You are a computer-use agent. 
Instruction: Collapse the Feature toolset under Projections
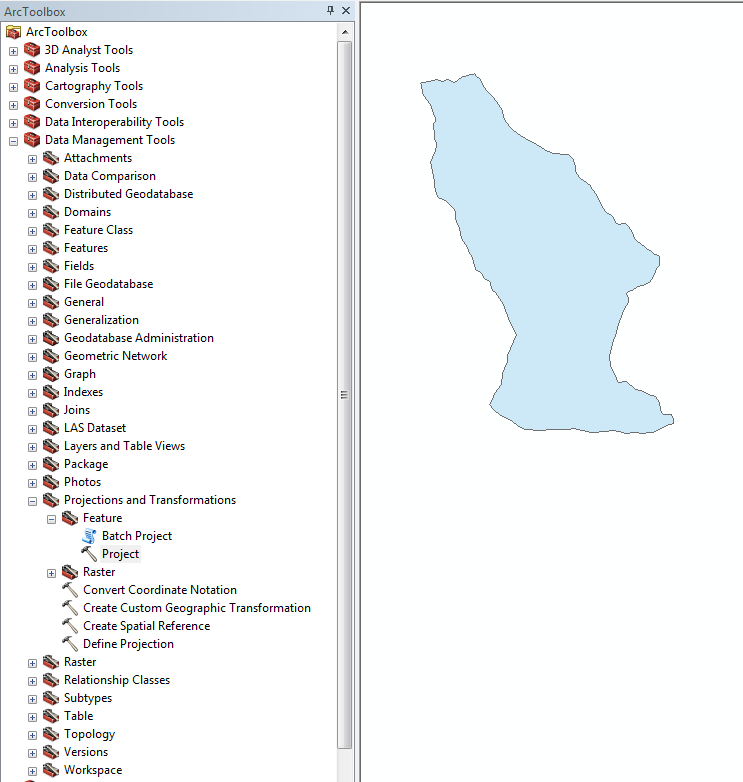(51, 519)
